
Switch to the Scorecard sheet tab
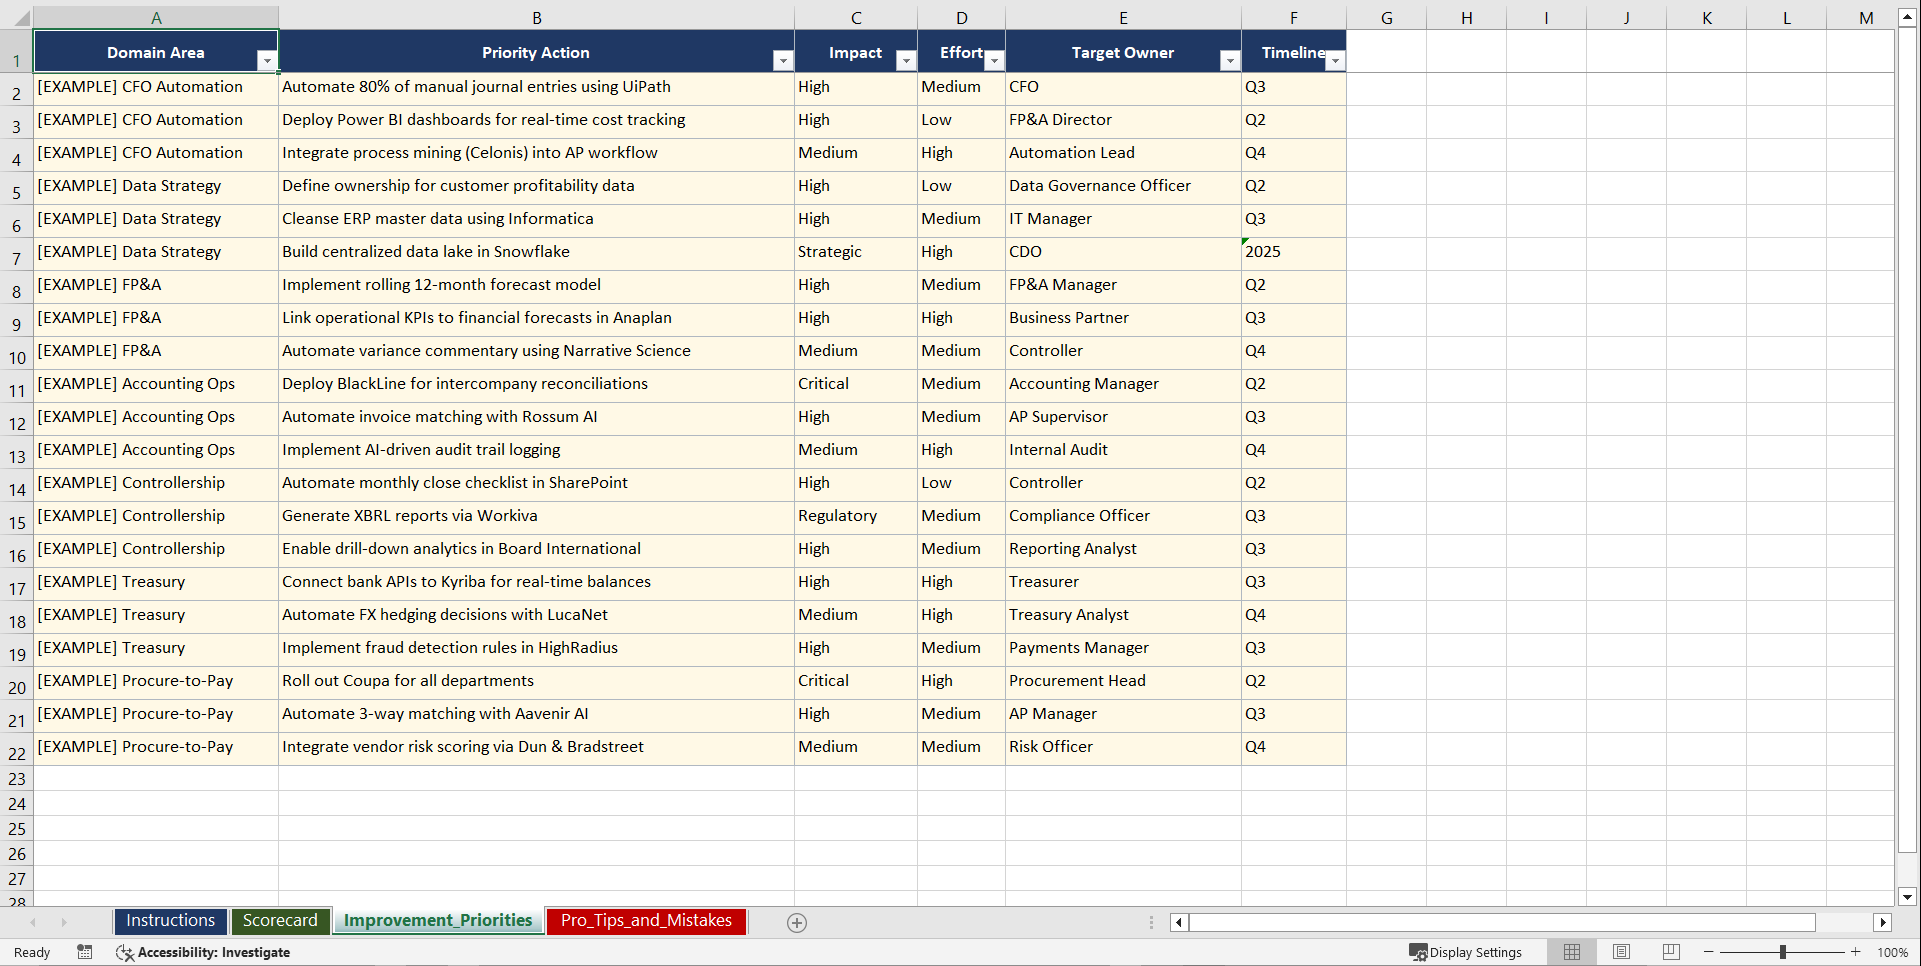pos(281,921)
